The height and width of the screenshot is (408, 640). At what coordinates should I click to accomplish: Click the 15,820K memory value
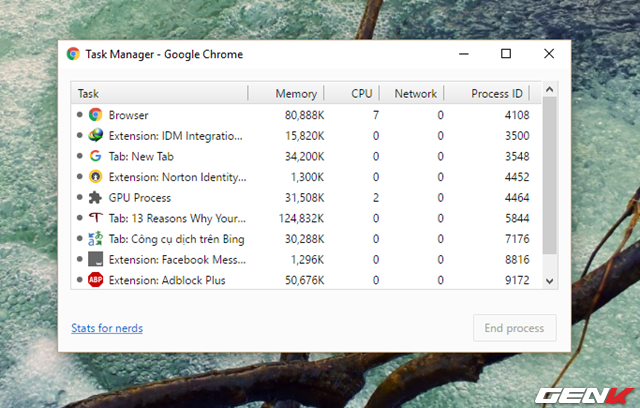[x=304, y=136]
